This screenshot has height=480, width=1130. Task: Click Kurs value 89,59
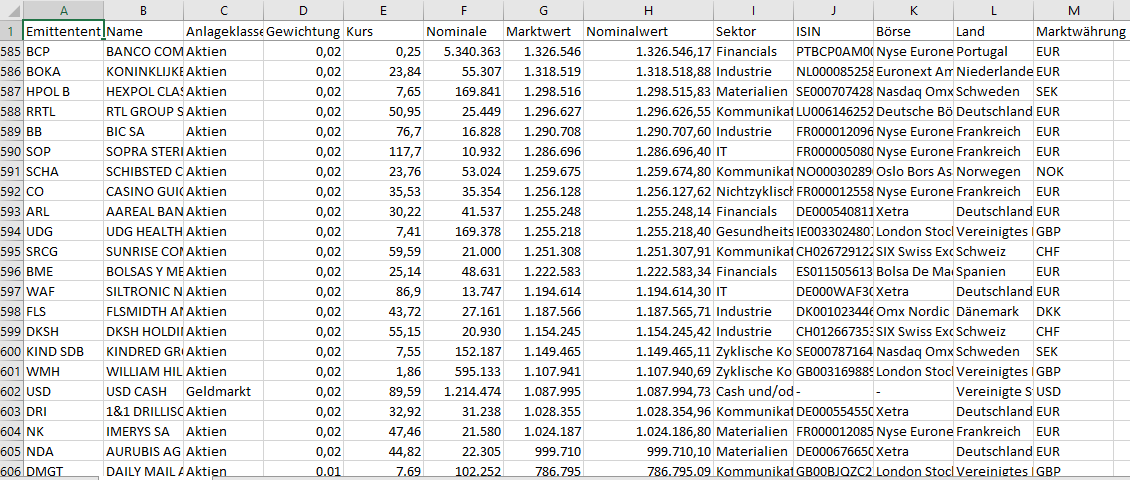click(x=384, y=391)
